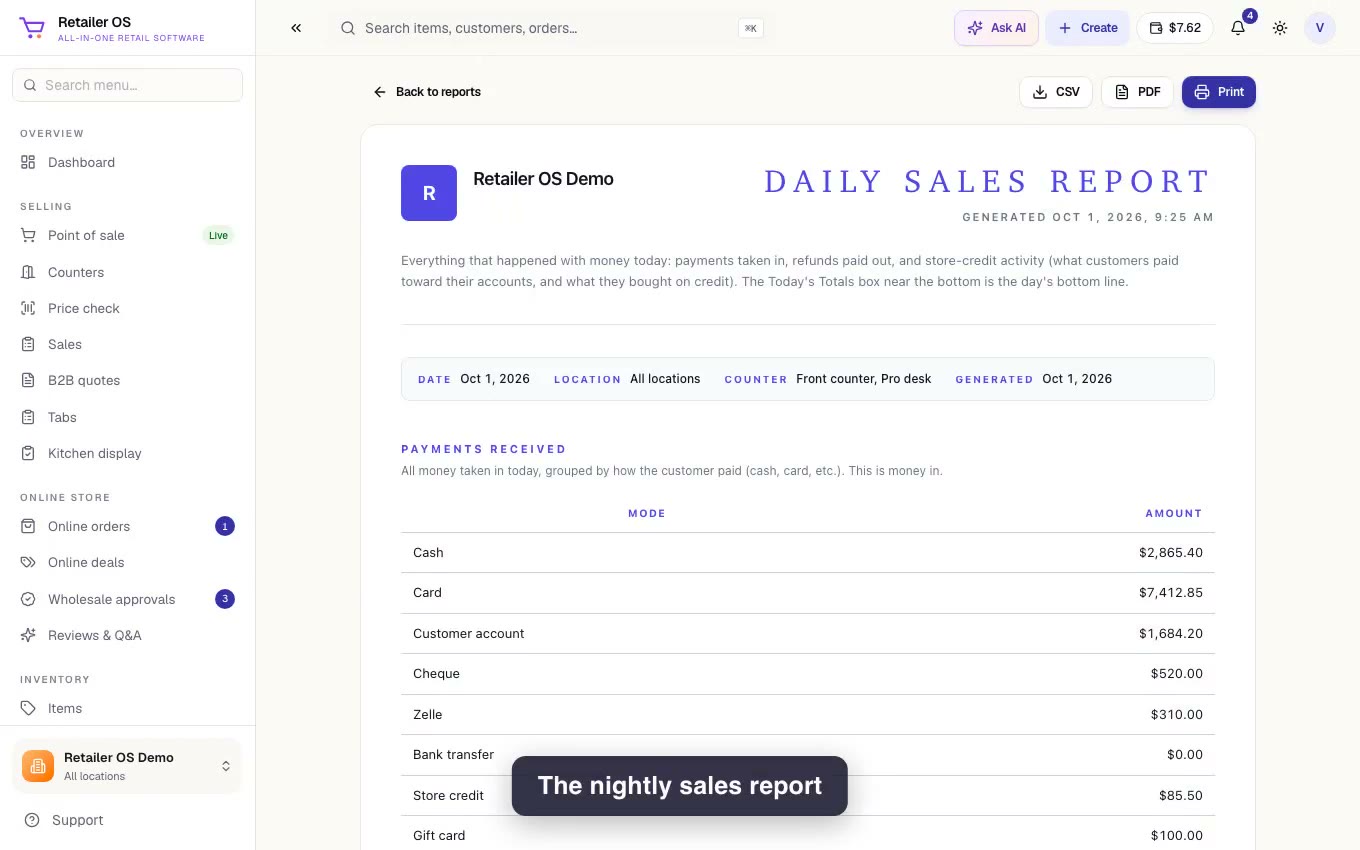
Task: Open Online deals
Action: (x=127, y=562)
